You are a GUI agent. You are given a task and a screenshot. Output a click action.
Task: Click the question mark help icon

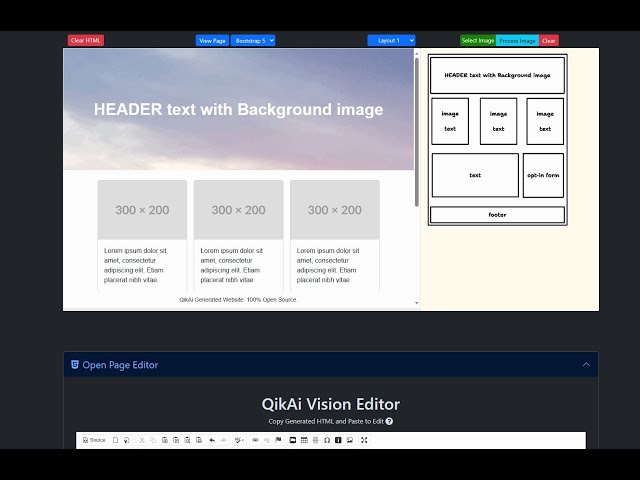tap(389, 421)
